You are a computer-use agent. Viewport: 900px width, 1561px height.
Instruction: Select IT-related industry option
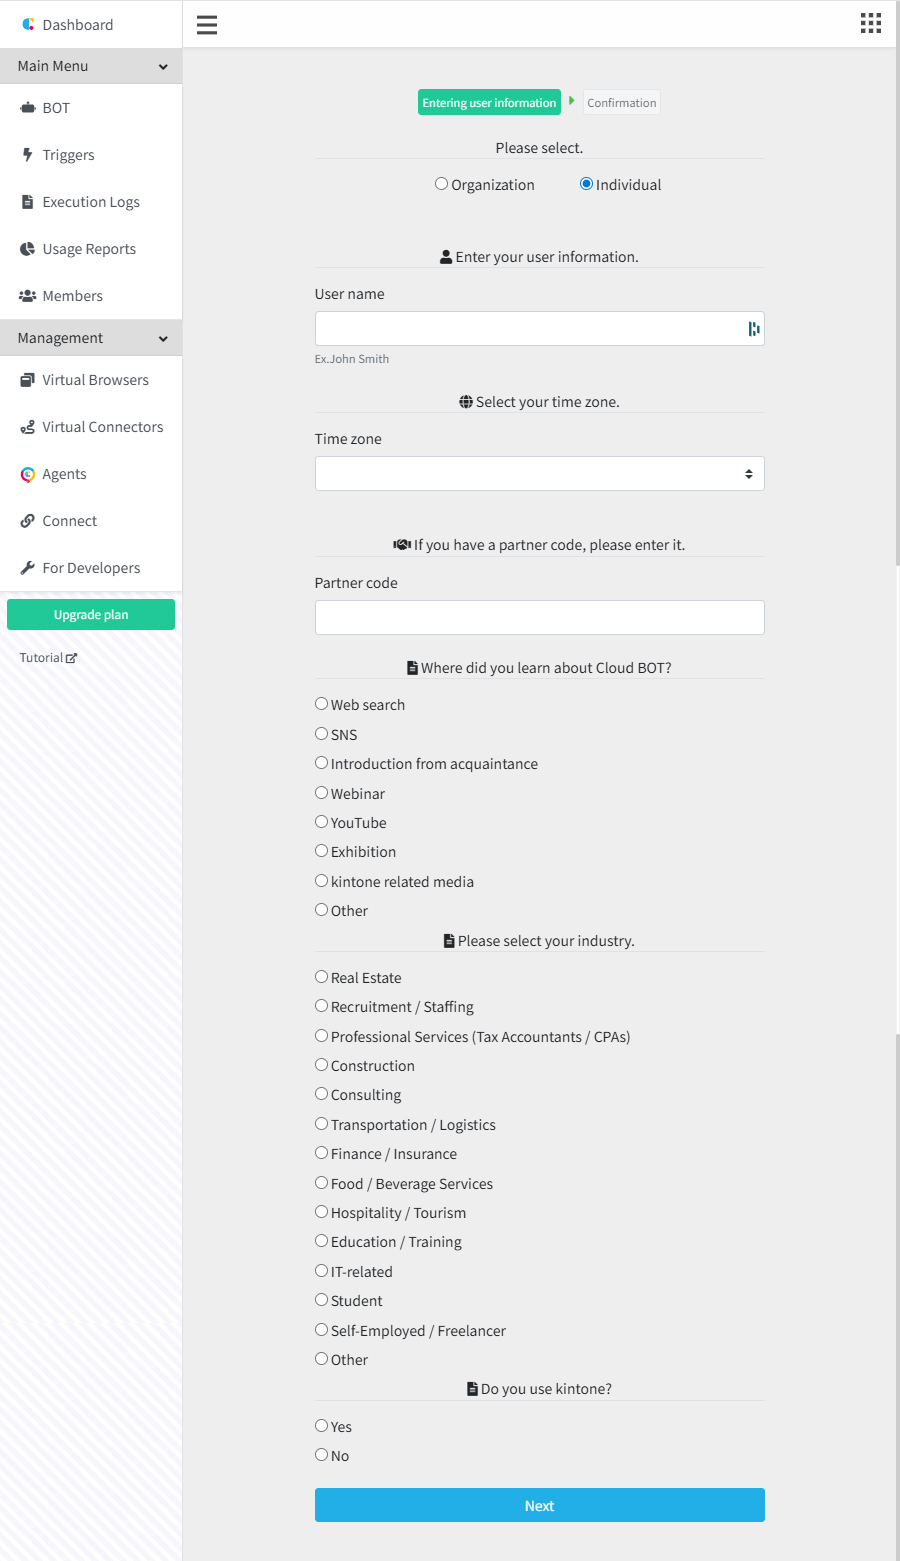(321, 1271)
